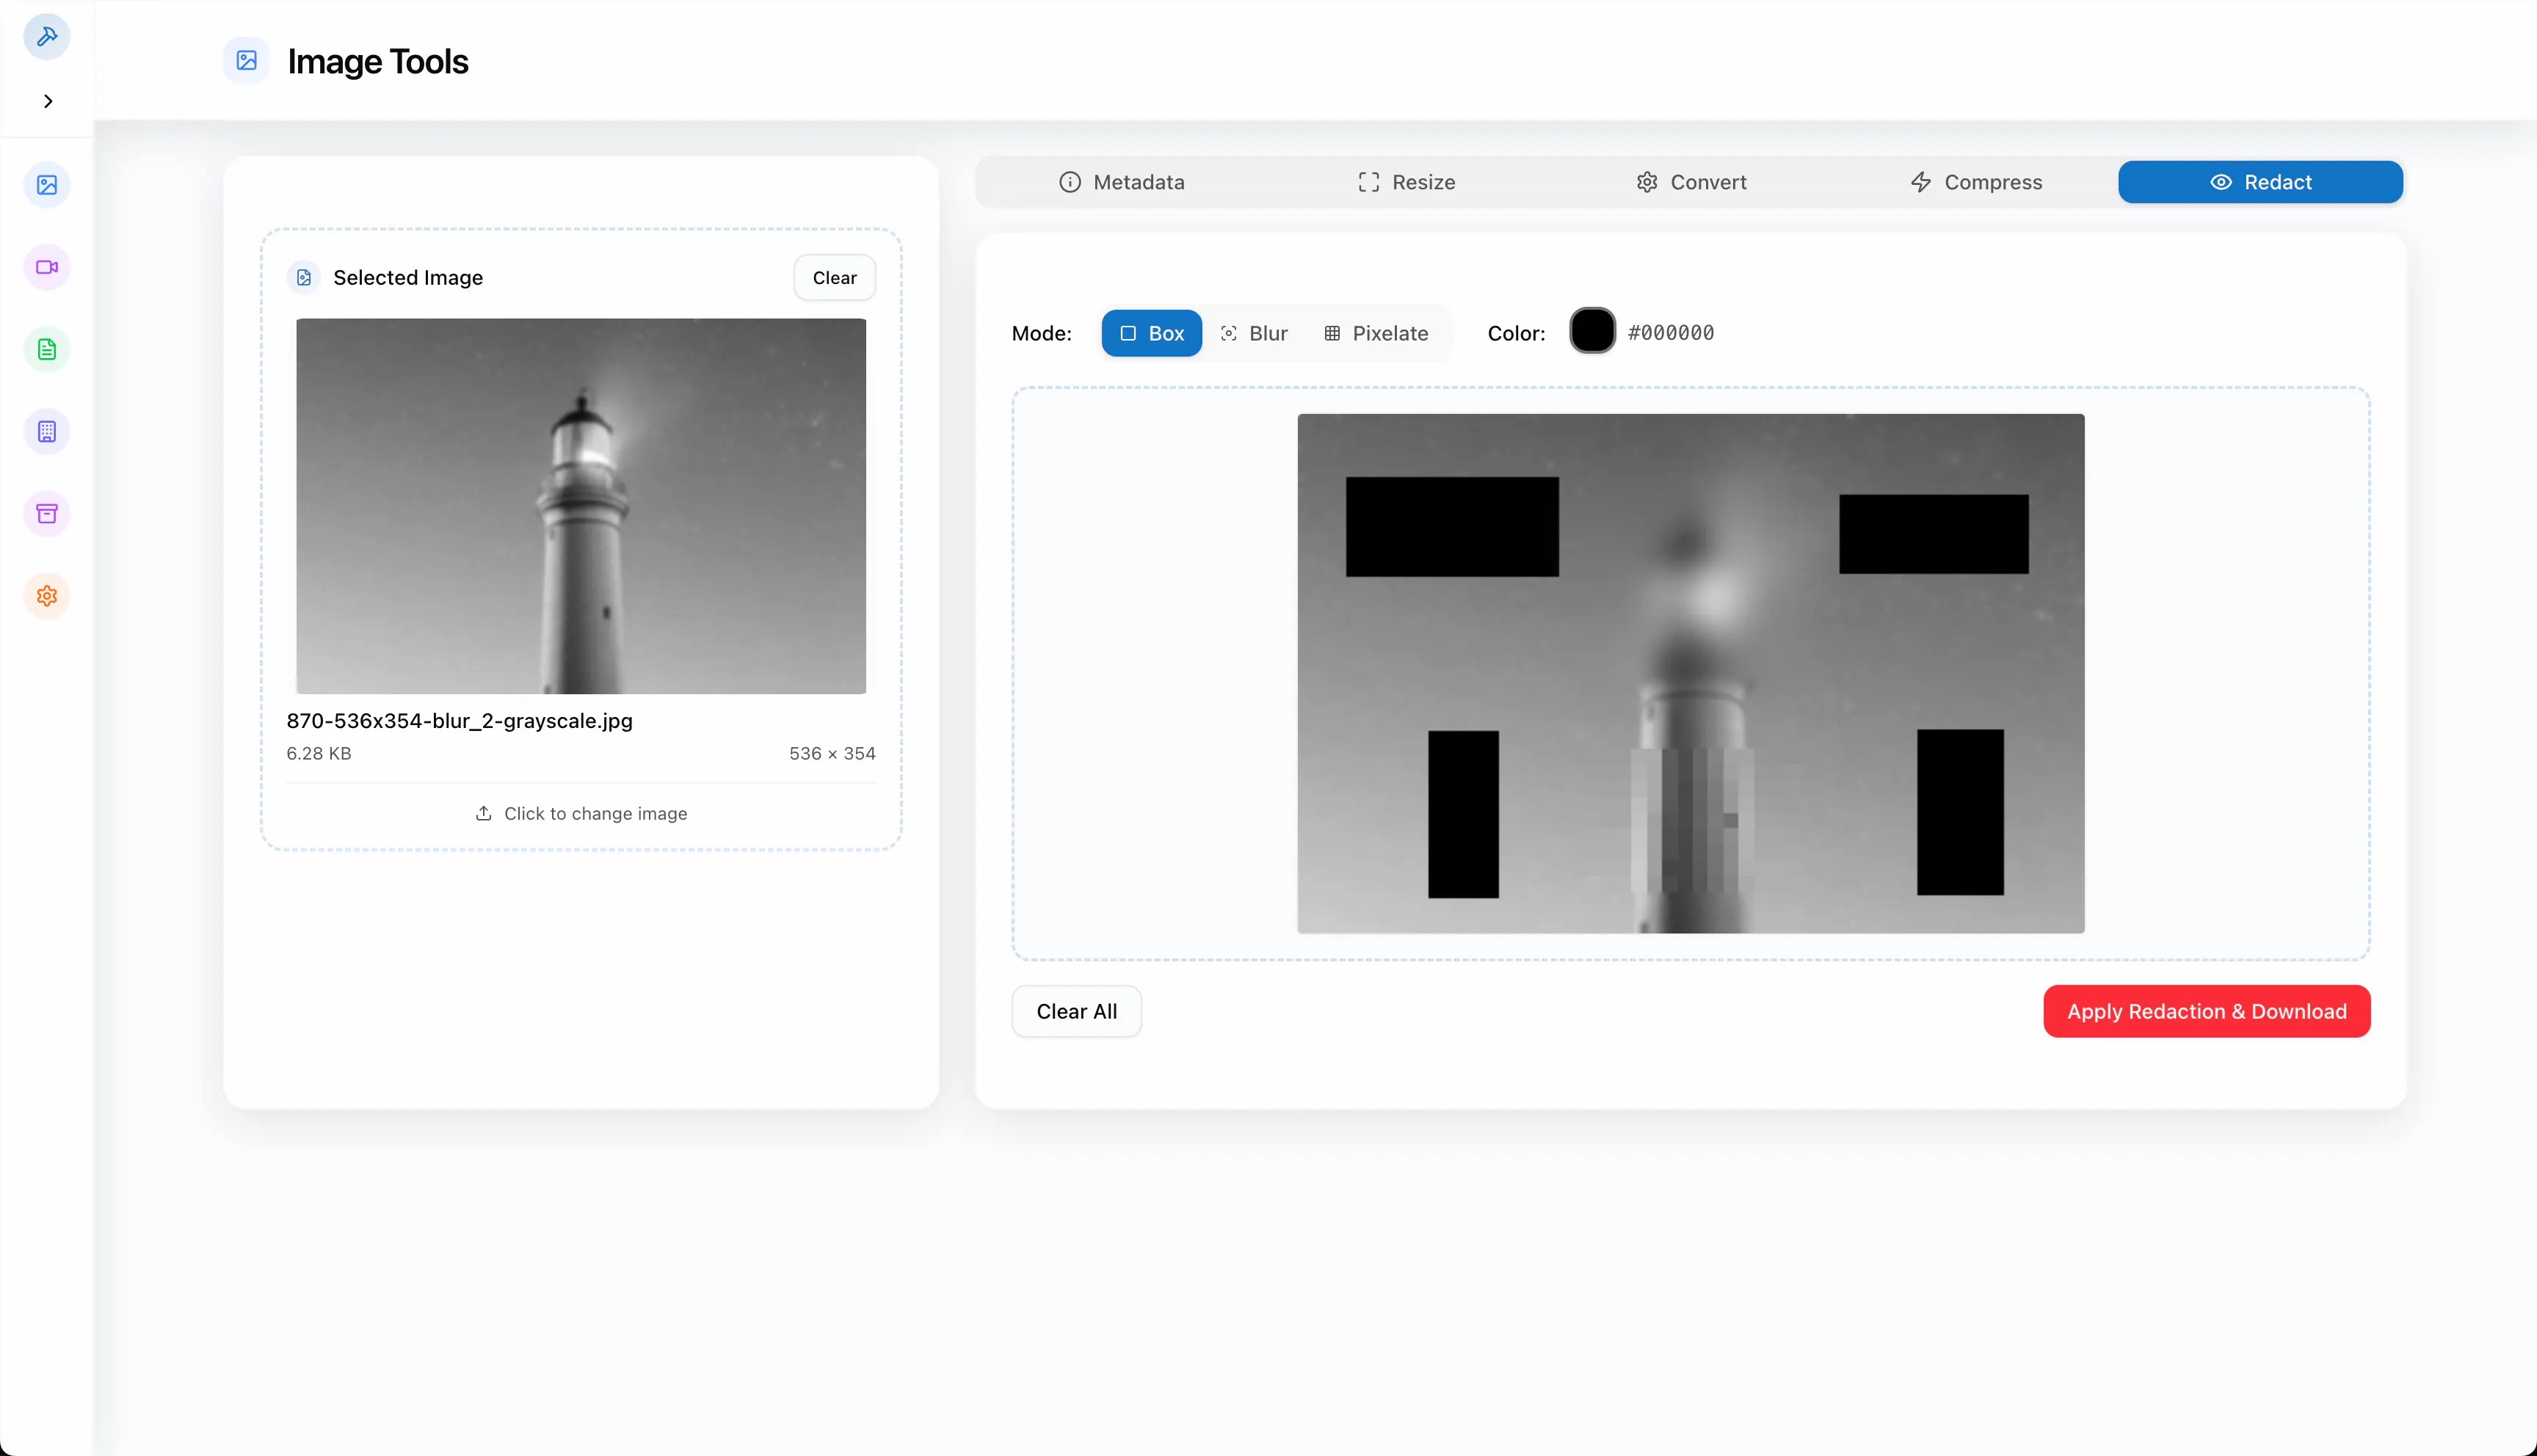
Task: Choose Box redaction mode
Action: pos(1151,333)
